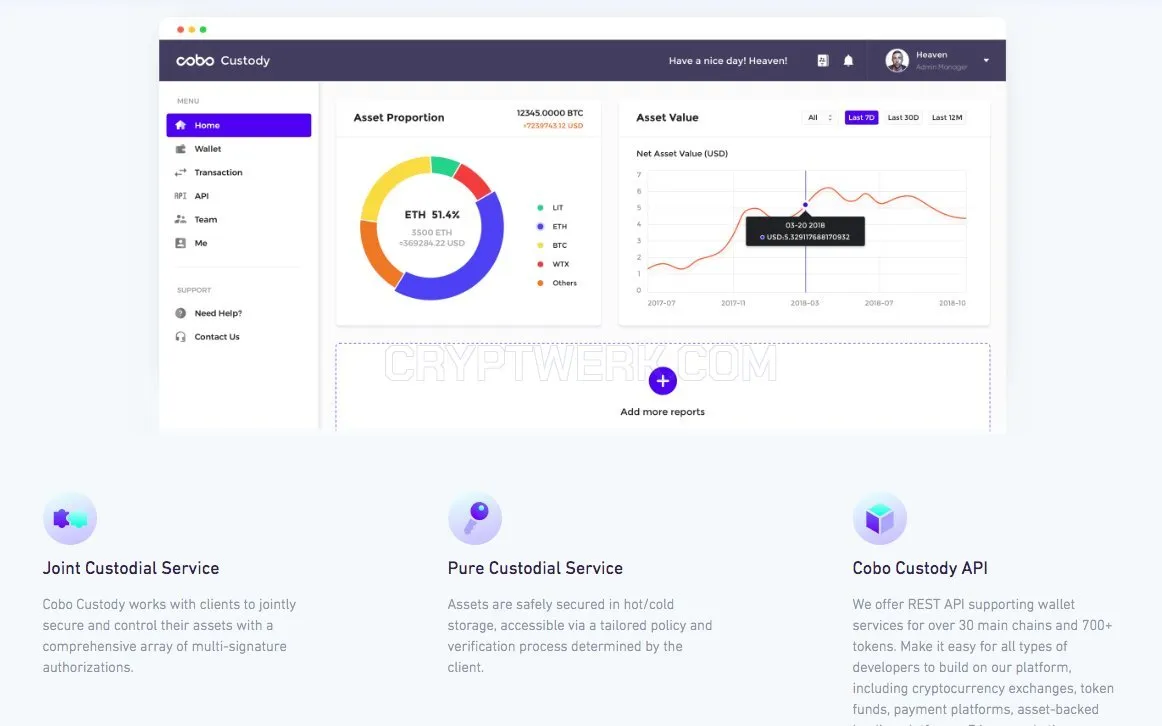
Task: Click the BTC yellow legend dot
Action: 540,245
